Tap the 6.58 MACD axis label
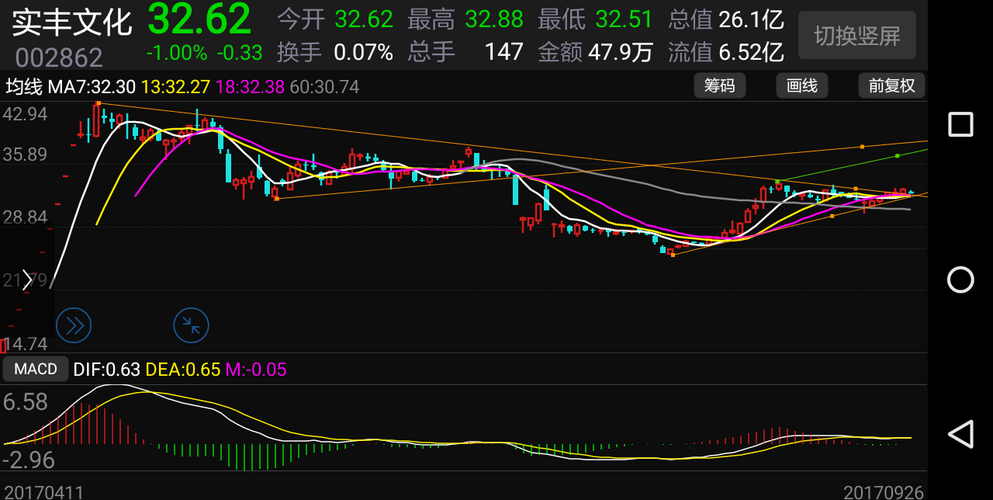The height and width of the screenshot is (500, 993). (x=25, y=403)
